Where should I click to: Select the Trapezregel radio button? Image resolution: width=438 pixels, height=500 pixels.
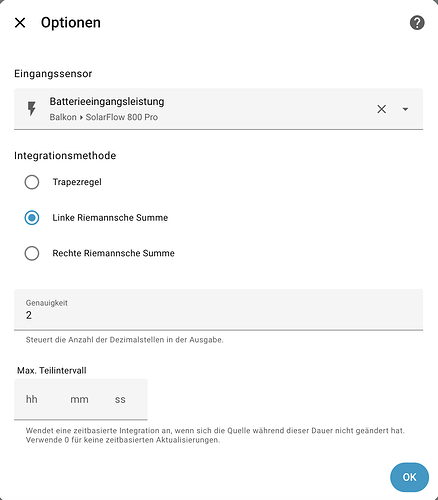(x=32, y=182)
